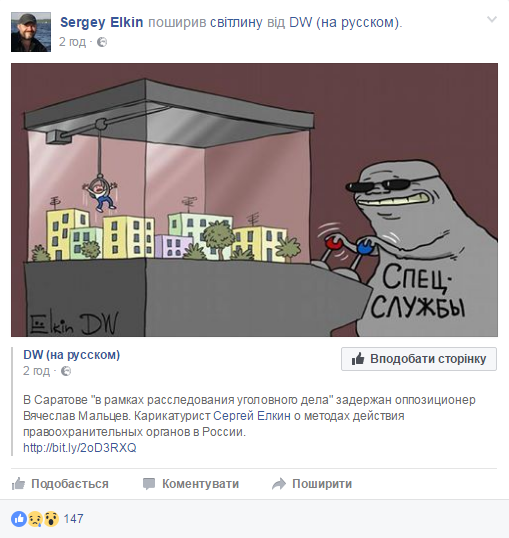Screen dimensions: 509x538
Task: Open the Sergey Elkin profile name link
Action: point(102,22)
